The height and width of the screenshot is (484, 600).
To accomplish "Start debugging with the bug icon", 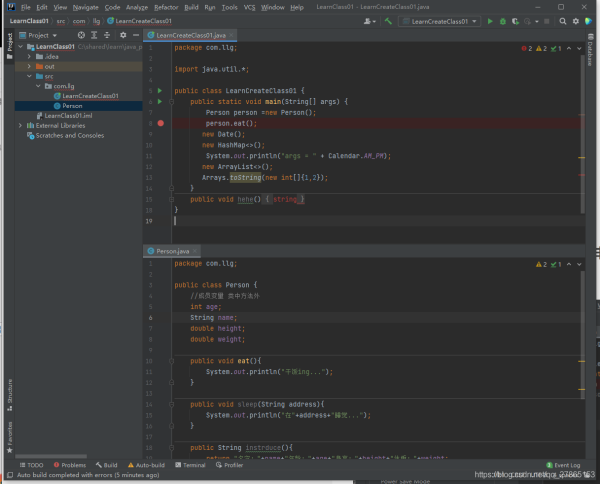I will click(502, 21).
